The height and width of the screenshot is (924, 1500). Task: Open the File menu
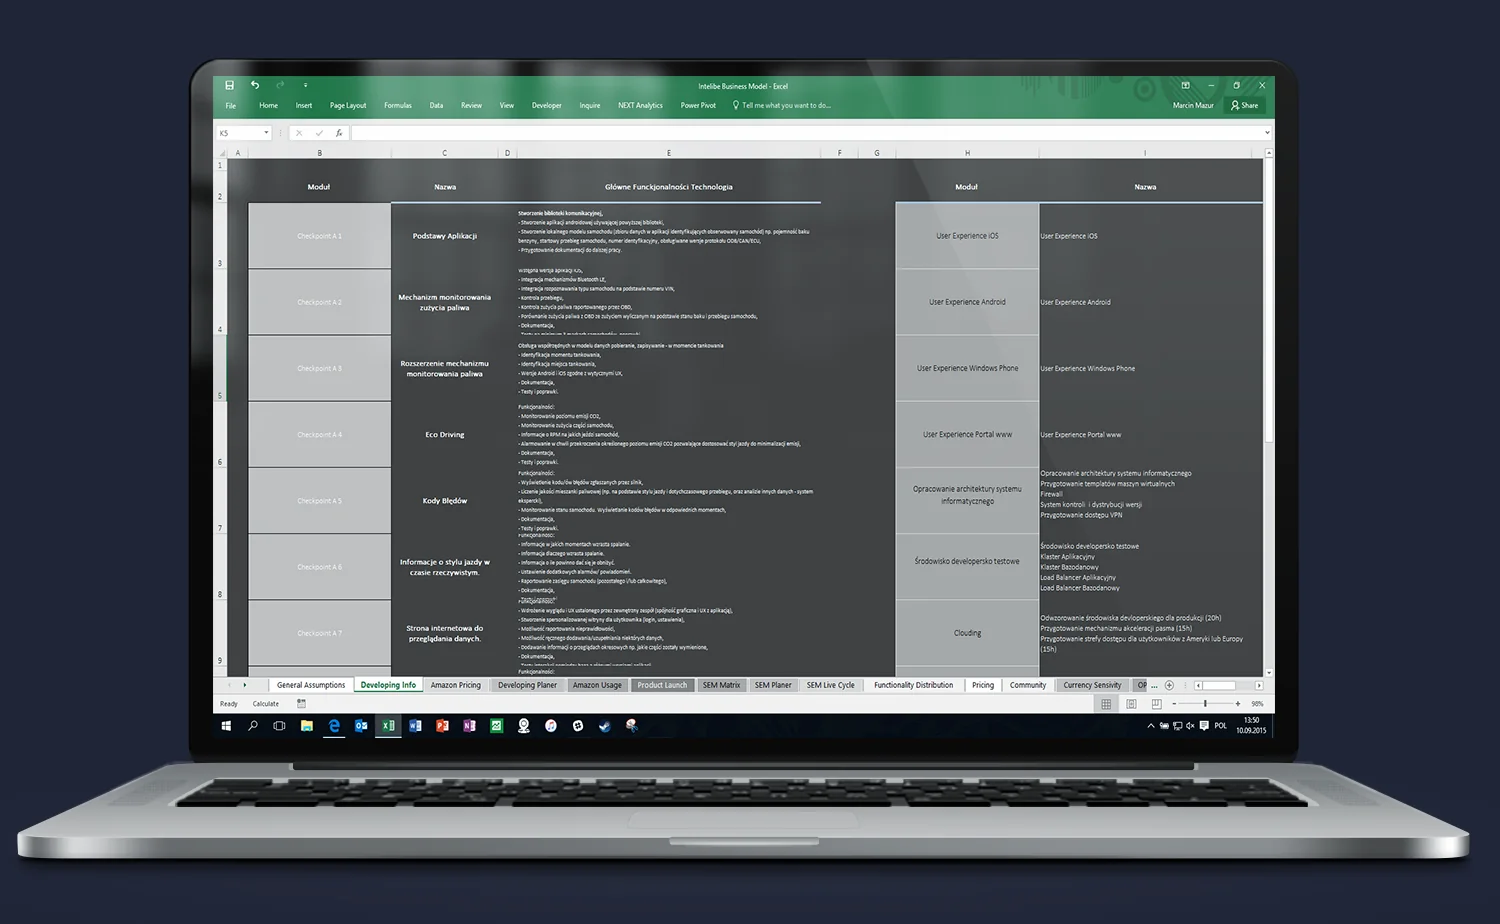(x=231, y=105)
